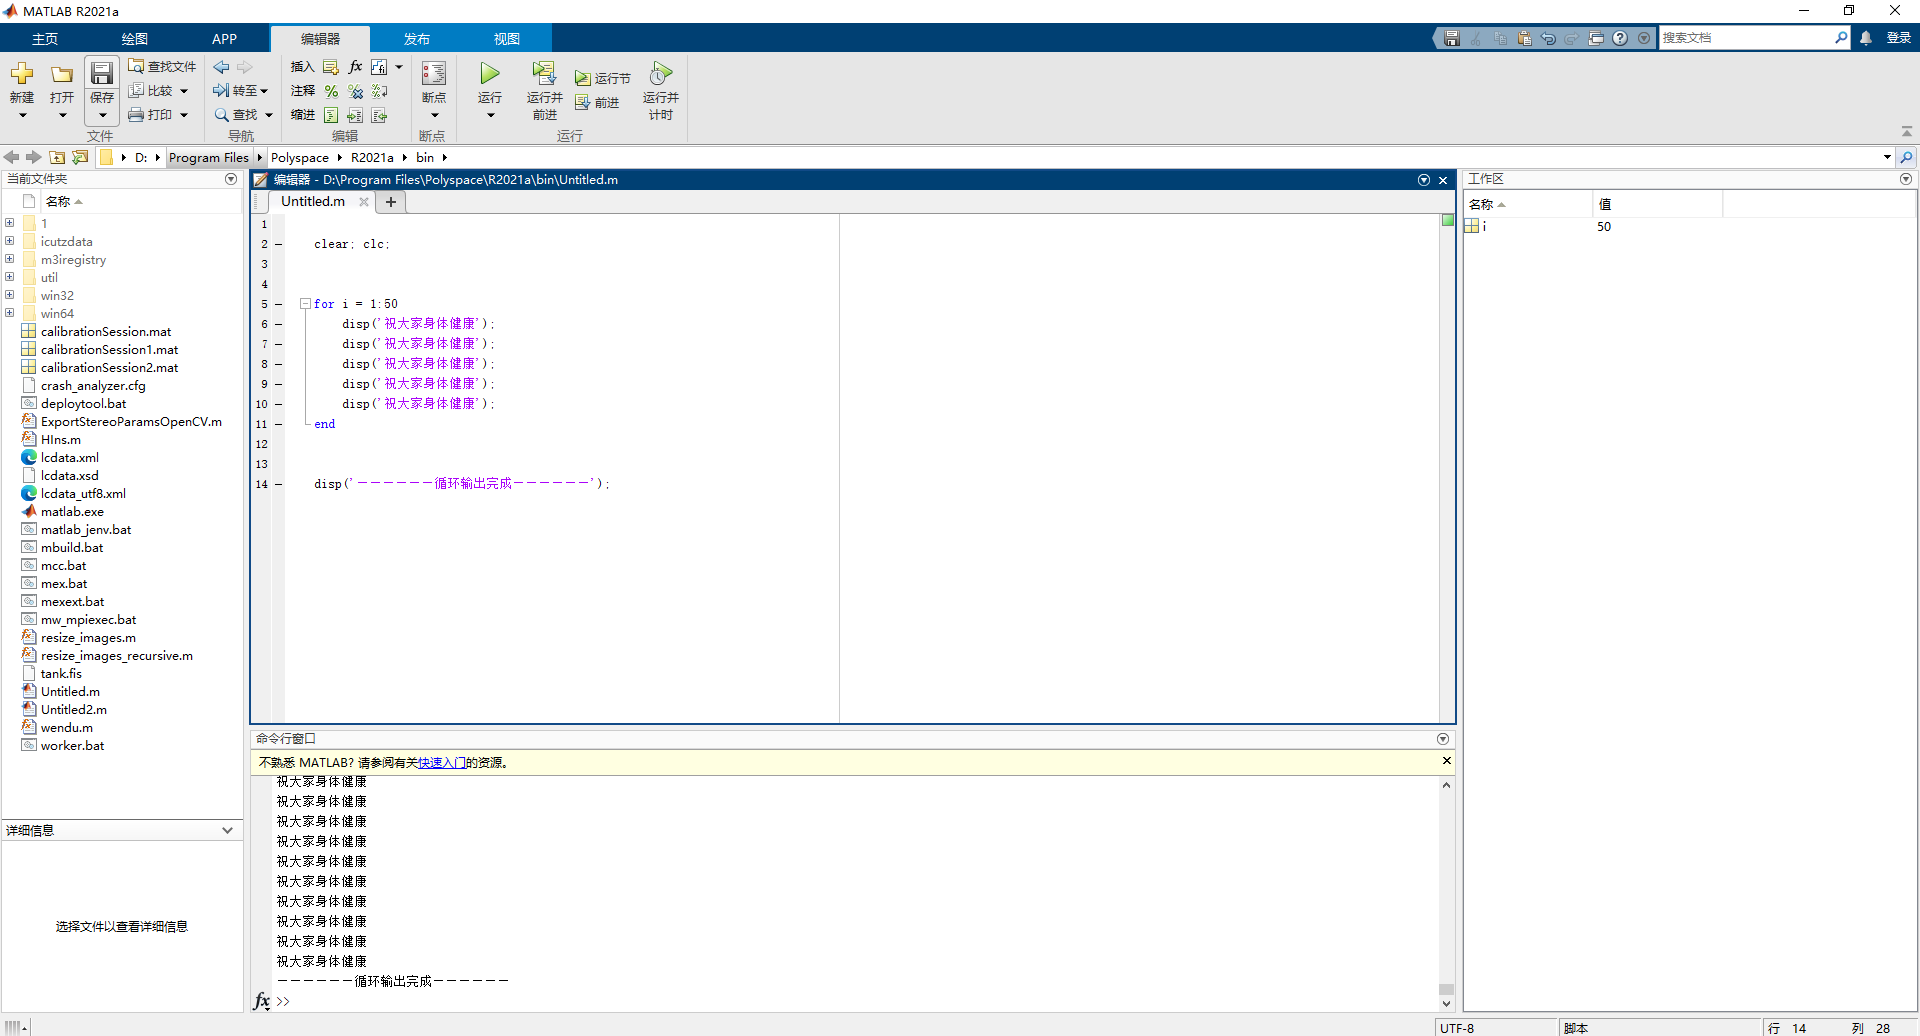Switch to the View (视图) tab

pyautogui.click(x=507, y=39)
